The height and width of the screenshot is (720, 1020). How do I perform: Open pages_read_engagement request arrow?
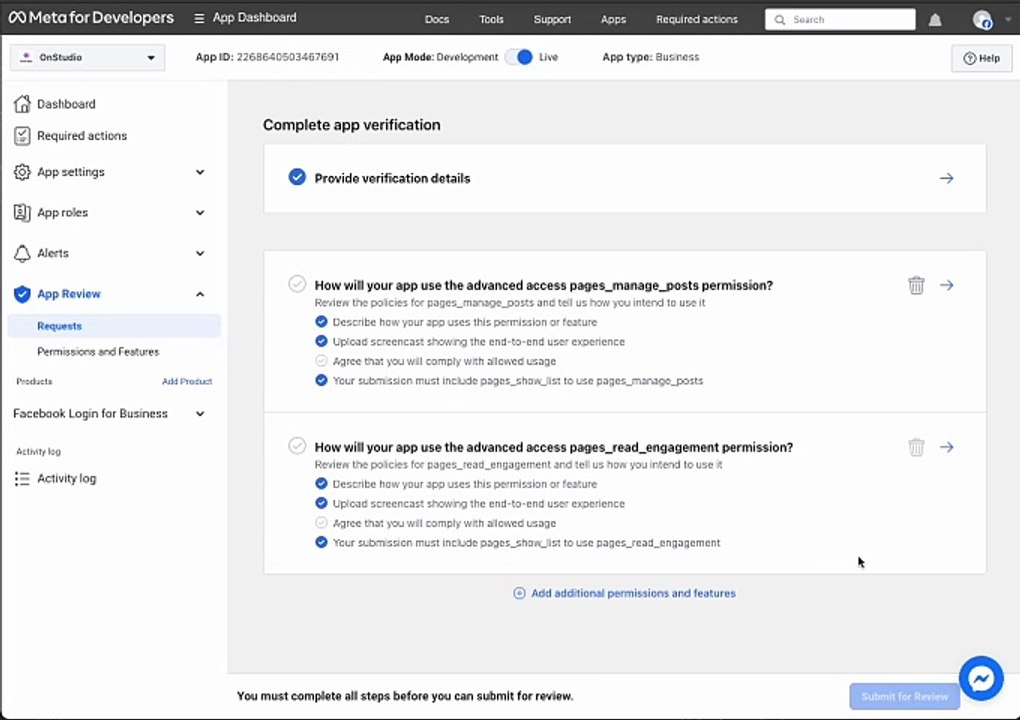point(946,447)
